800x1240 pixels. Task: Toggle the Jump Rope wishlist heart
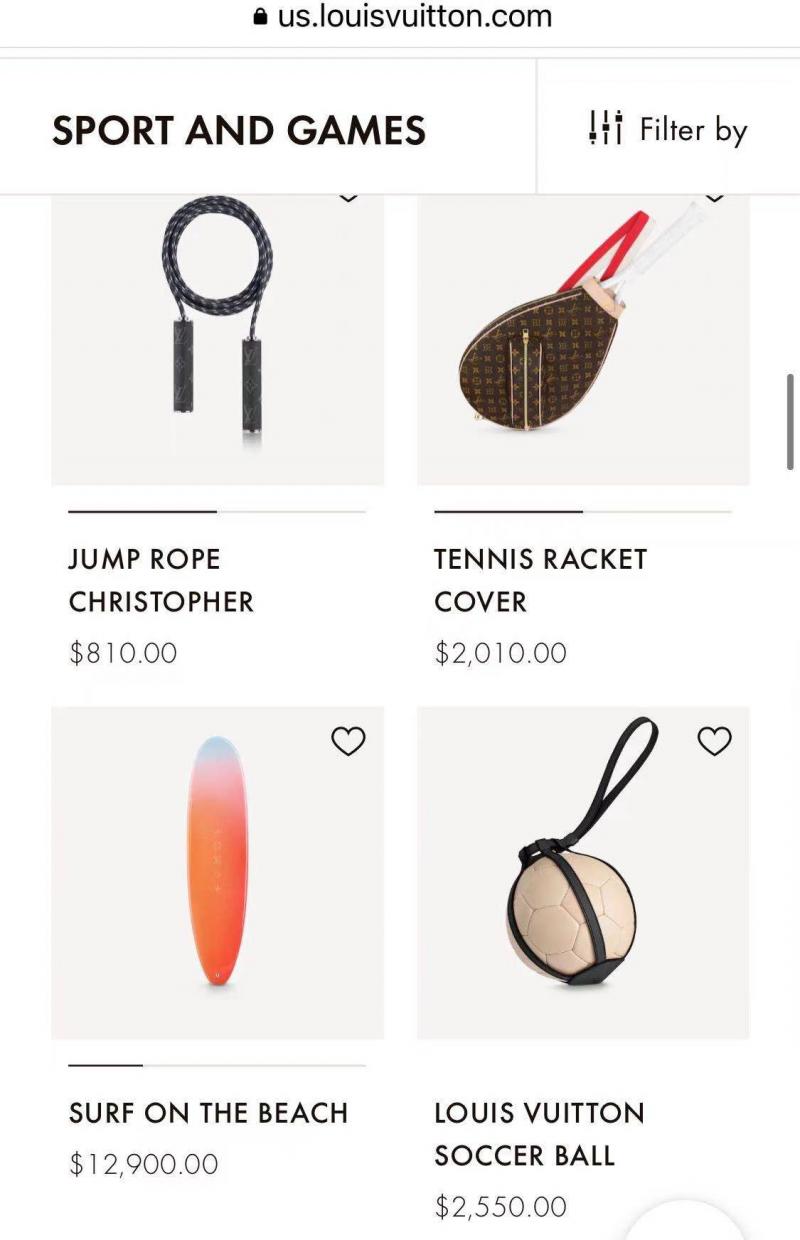(x=348, y=197)
